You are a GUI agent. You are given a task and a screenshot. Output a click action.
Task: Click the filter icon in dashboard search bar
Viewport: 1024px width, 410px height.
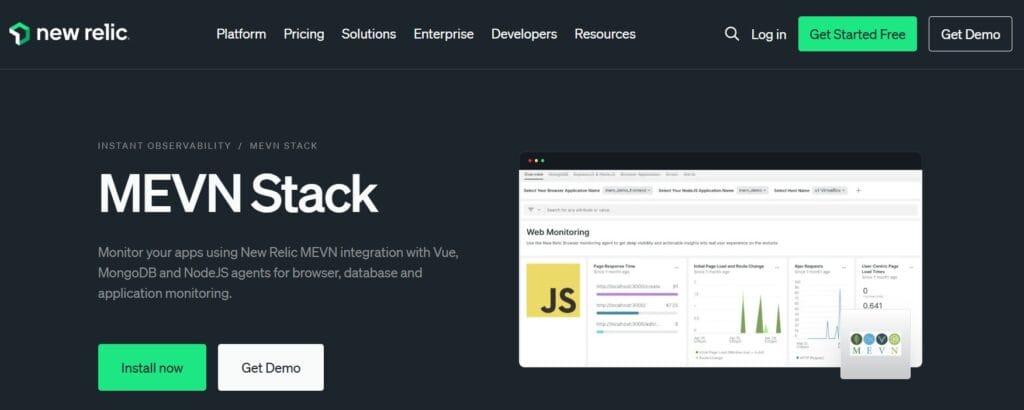click(532, 210)
